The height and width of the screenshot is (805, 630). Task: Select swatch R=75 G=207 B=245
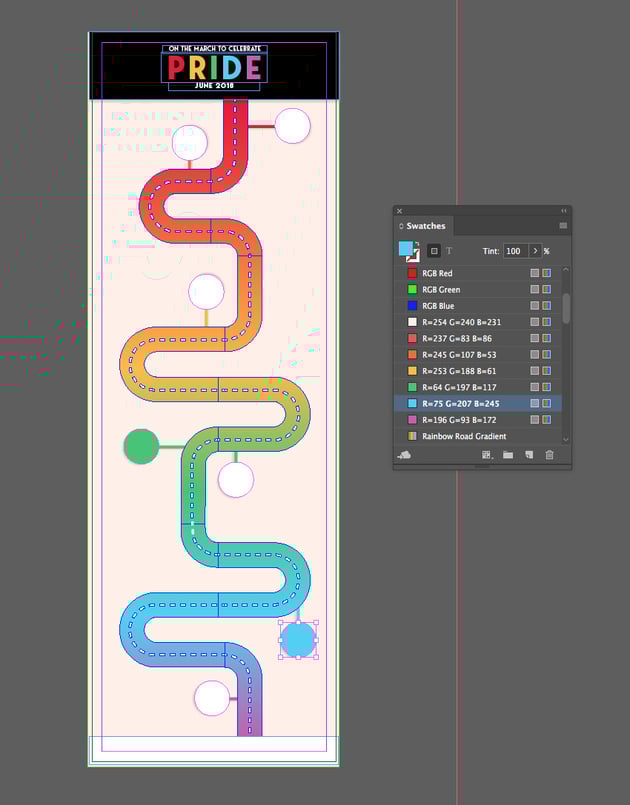[478, 404]
